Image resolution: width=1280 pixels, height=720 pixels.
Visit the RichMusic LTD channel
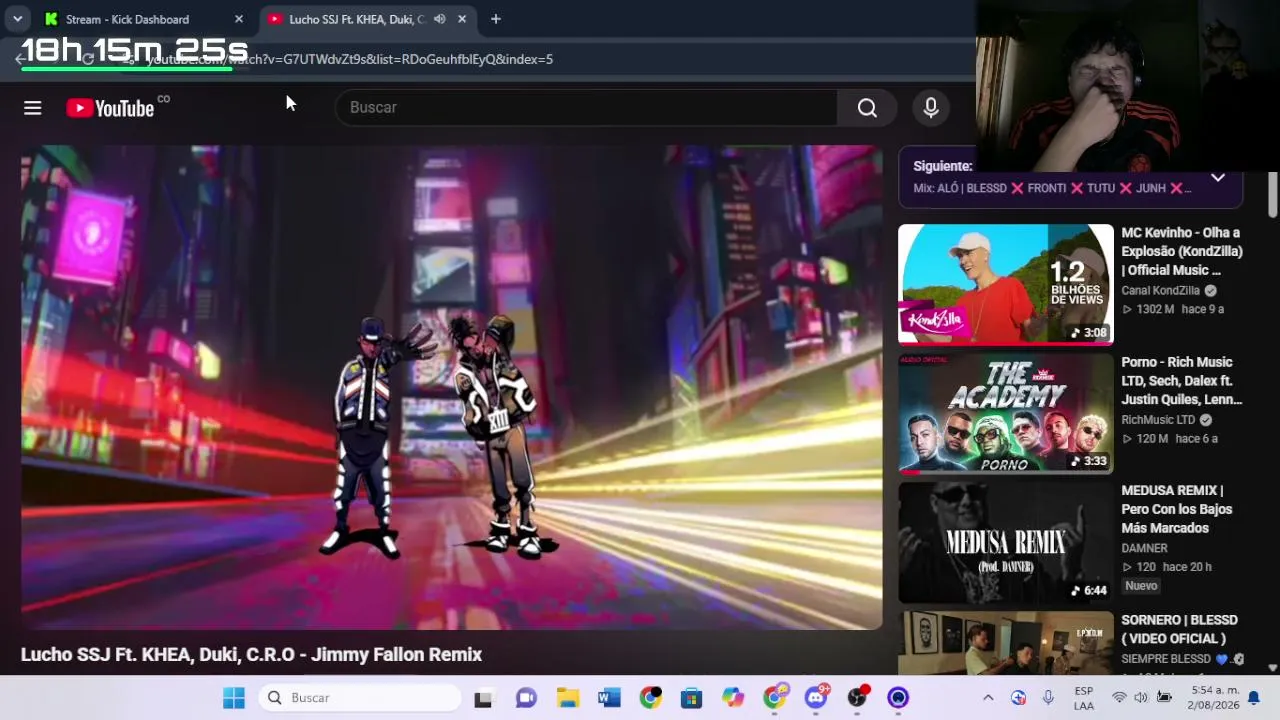(x=1158, y=420)
